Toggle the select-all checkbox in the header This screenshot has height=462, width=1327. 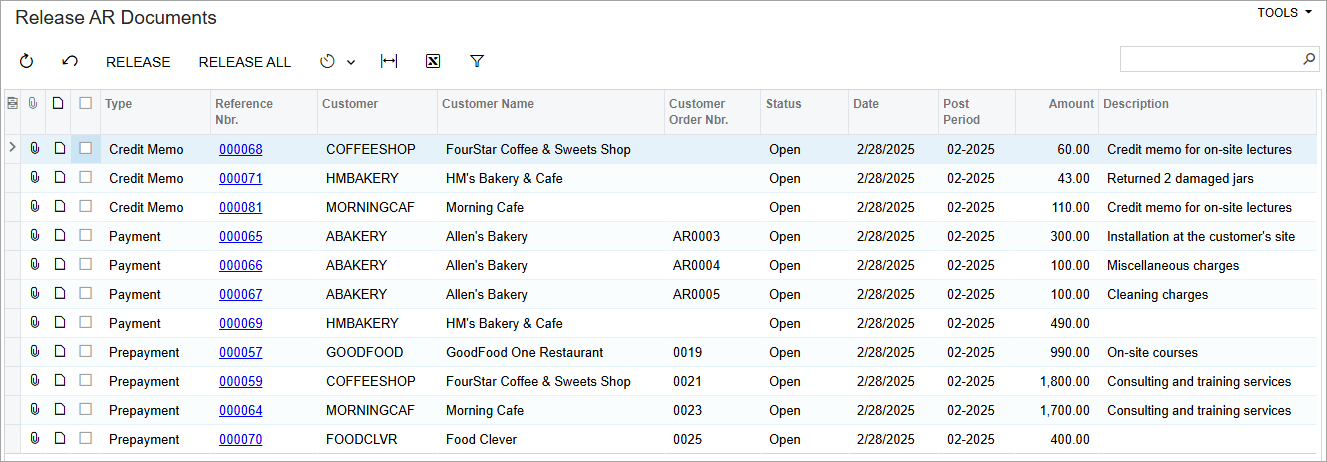pyautogui.click(x=86, y=103)
